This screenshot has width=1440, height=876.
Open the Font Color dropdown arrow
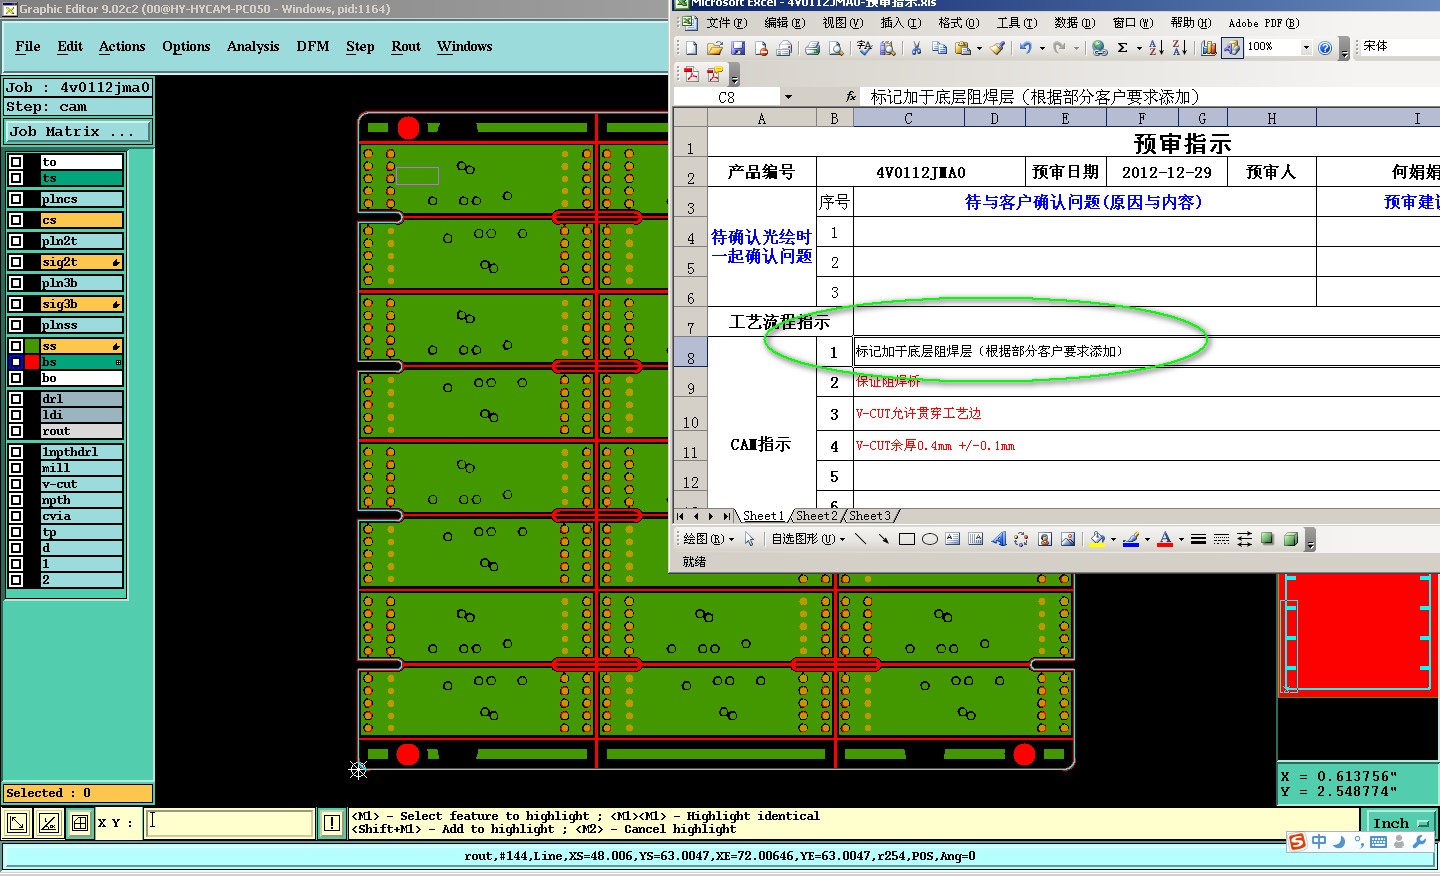1181,539
